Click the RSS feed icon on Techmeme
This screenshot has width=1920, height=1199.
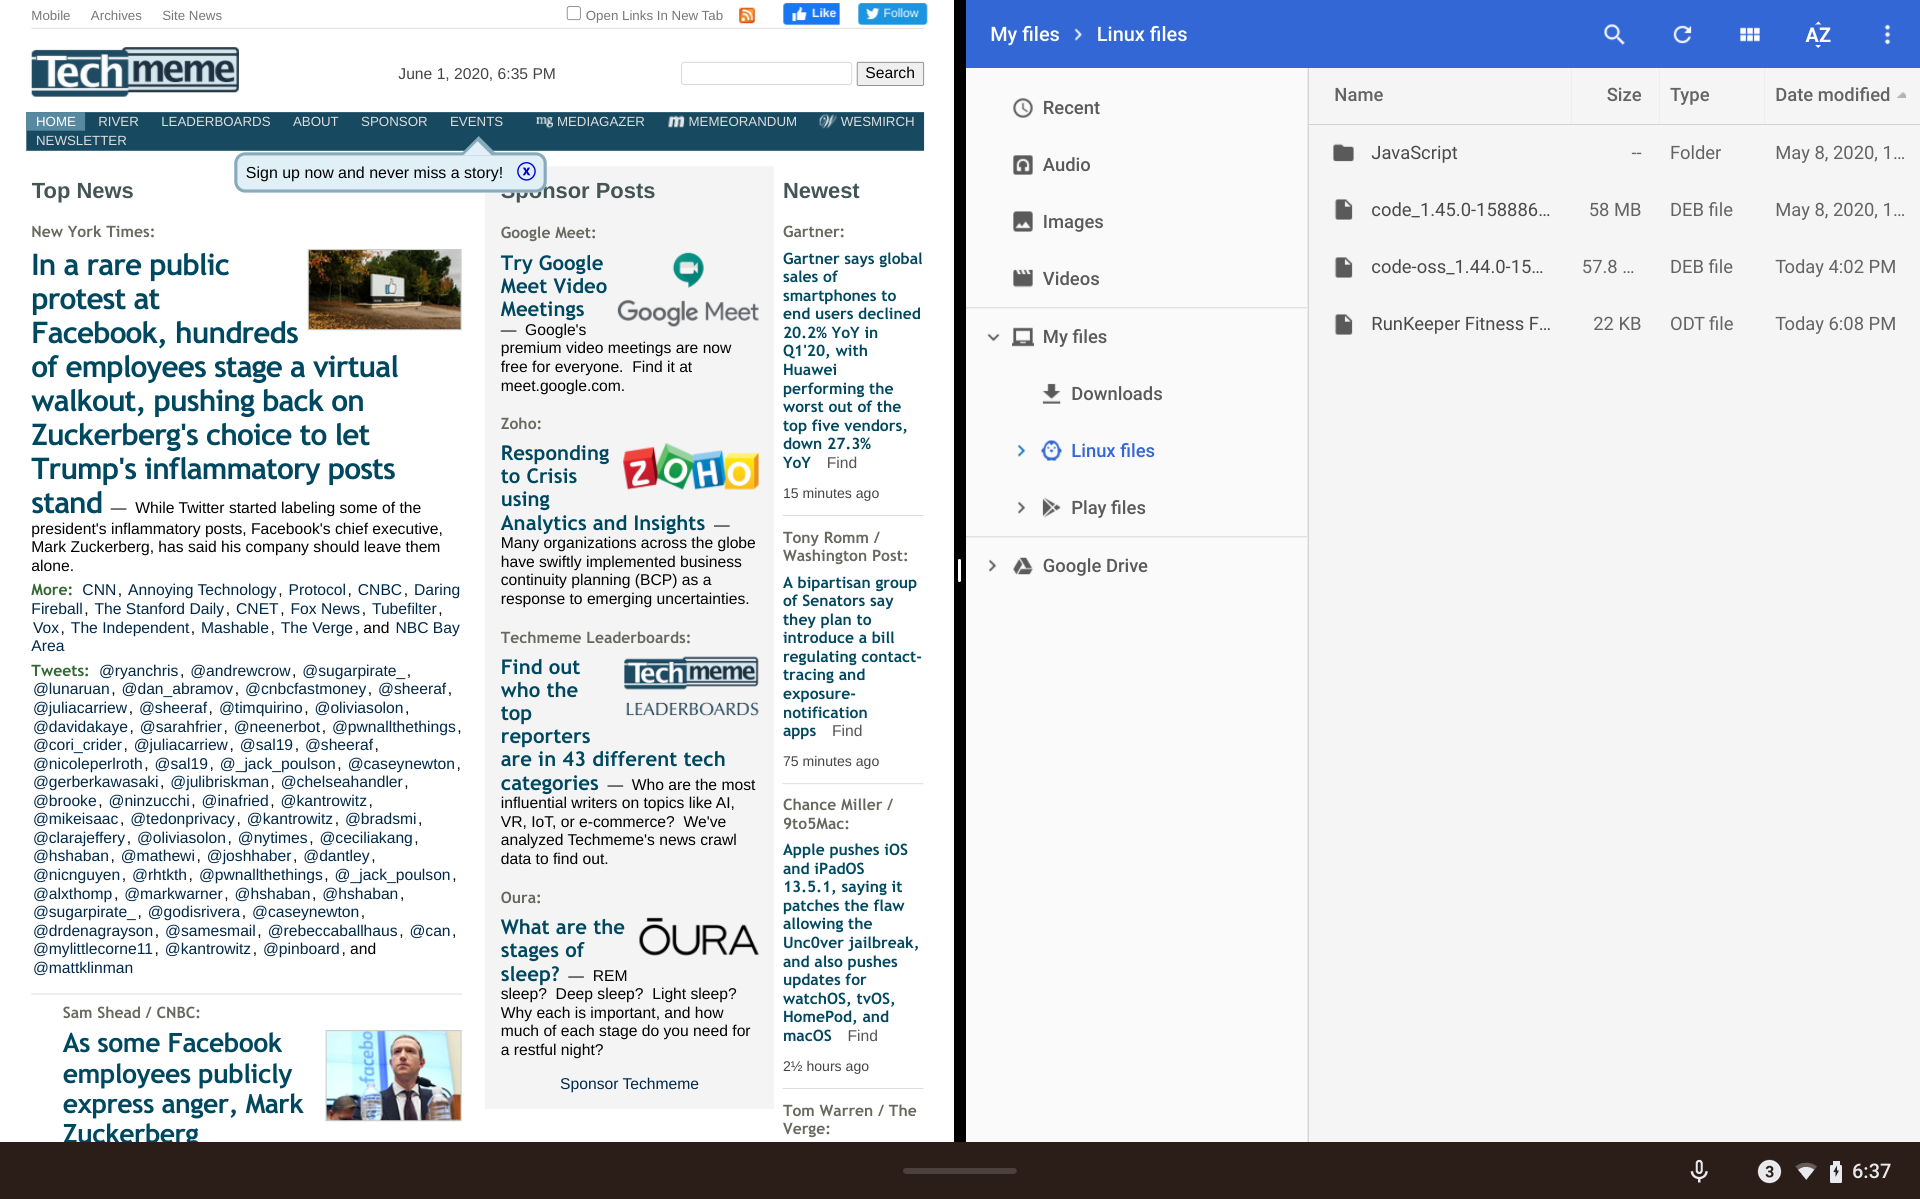[747, 15]
